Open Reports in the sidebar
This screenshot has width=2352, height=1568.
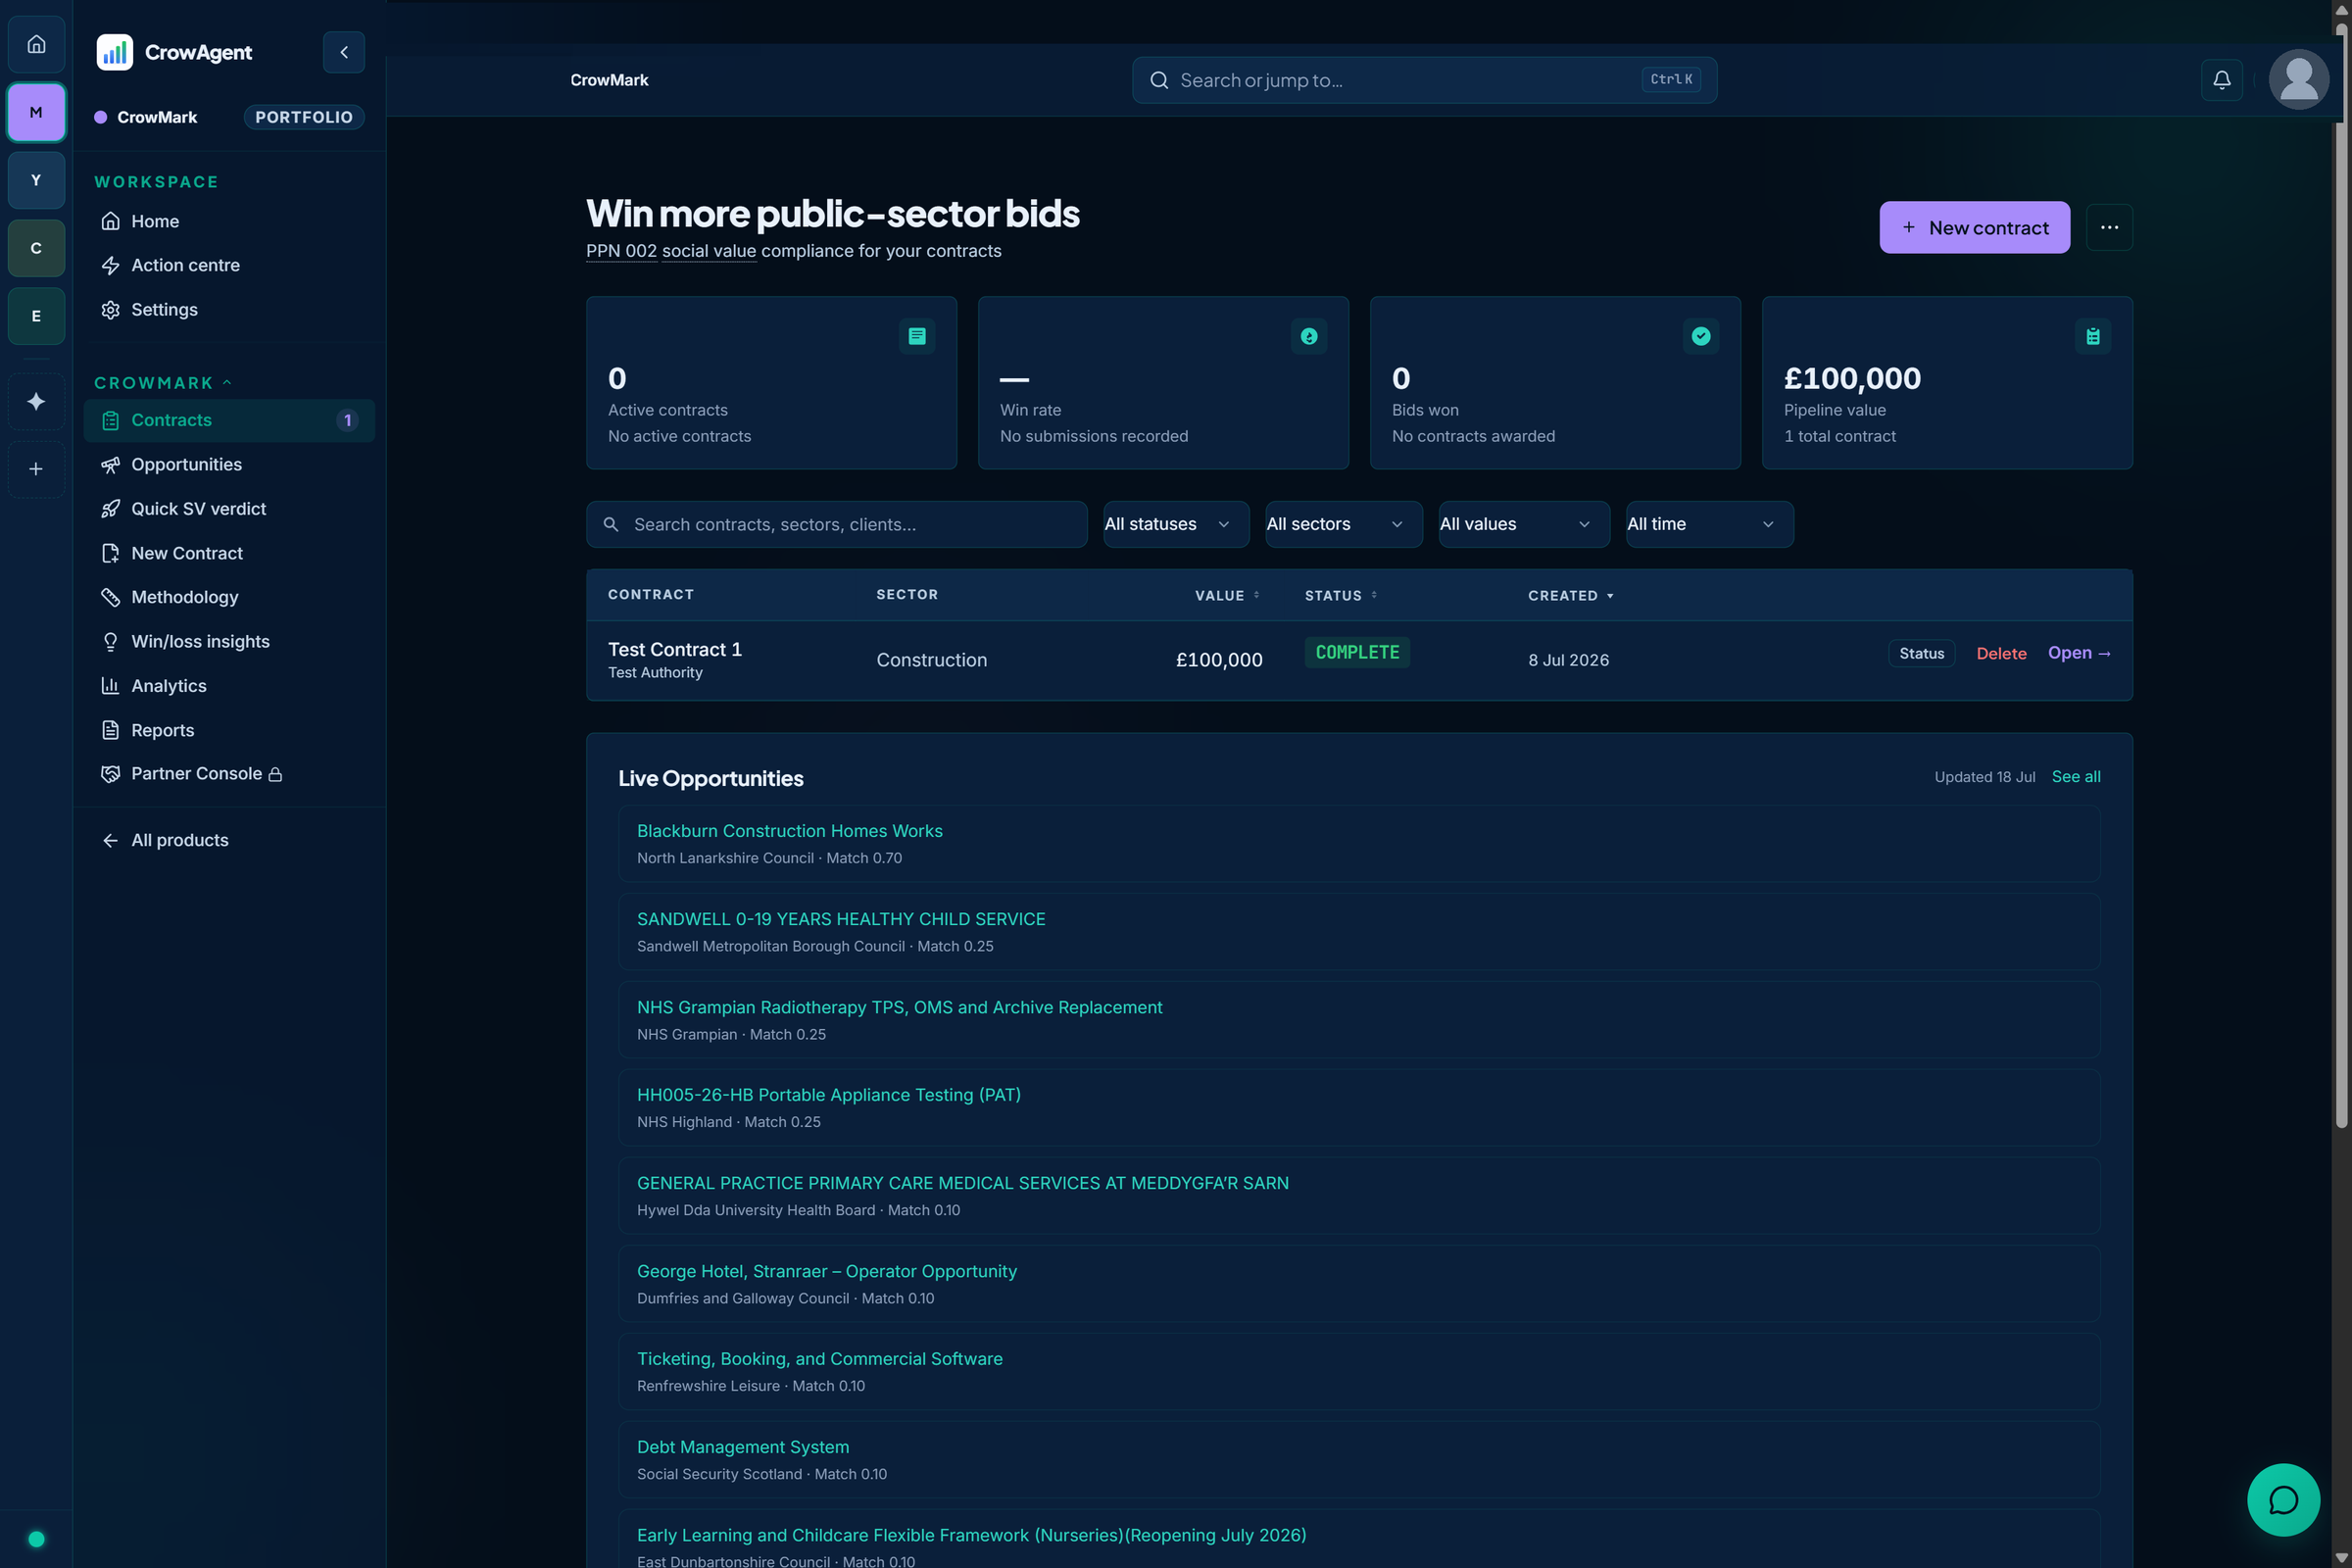coord(229,730)
